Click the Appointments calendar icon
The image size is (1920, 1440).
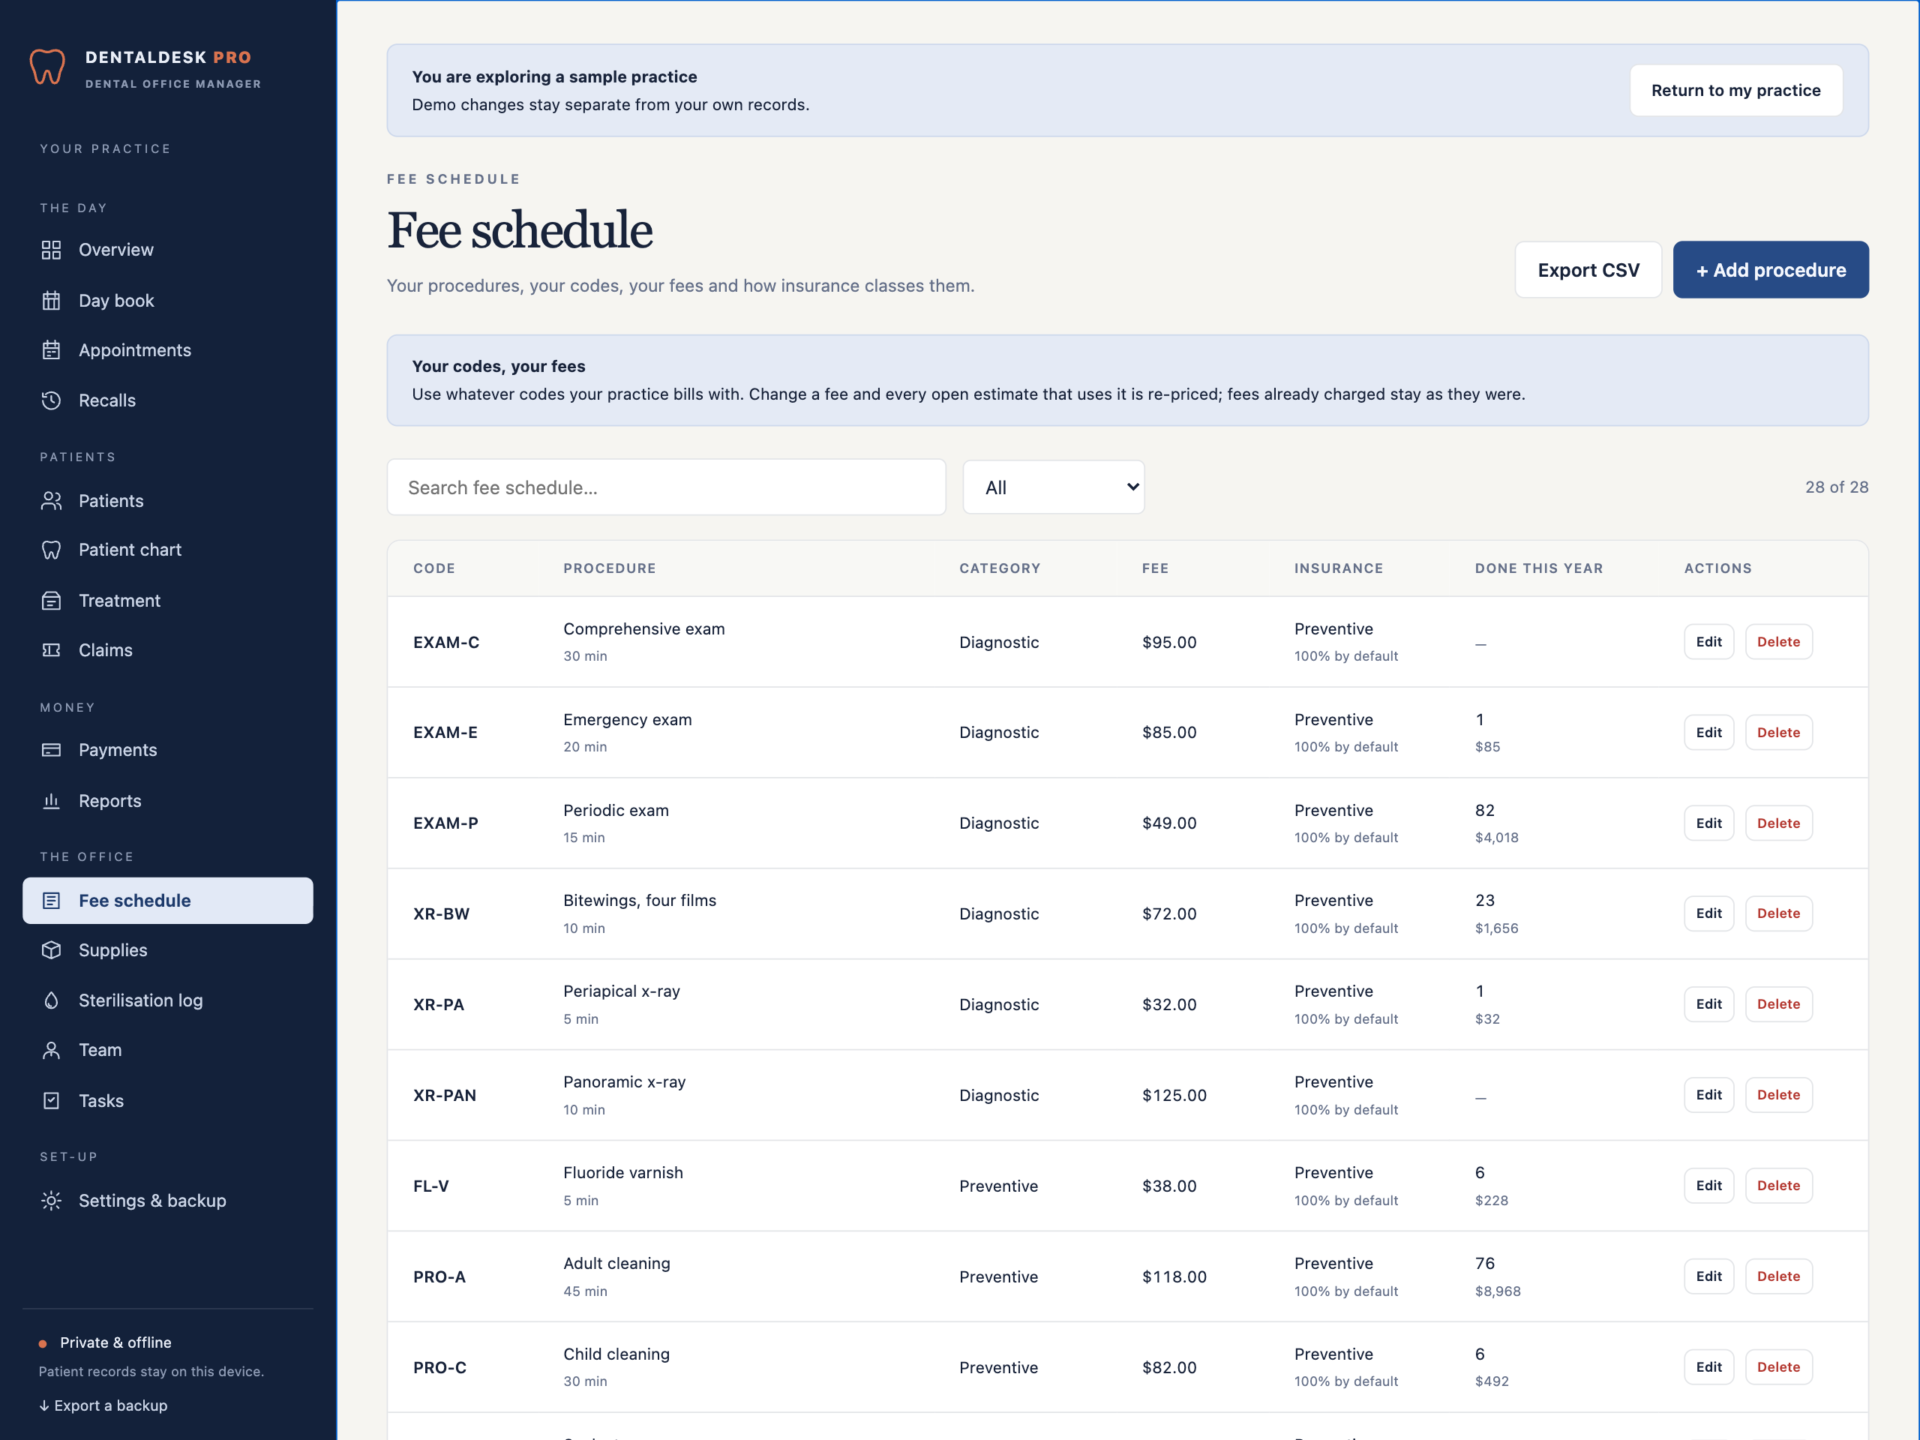pyautogui.click(x=51, y=350)
